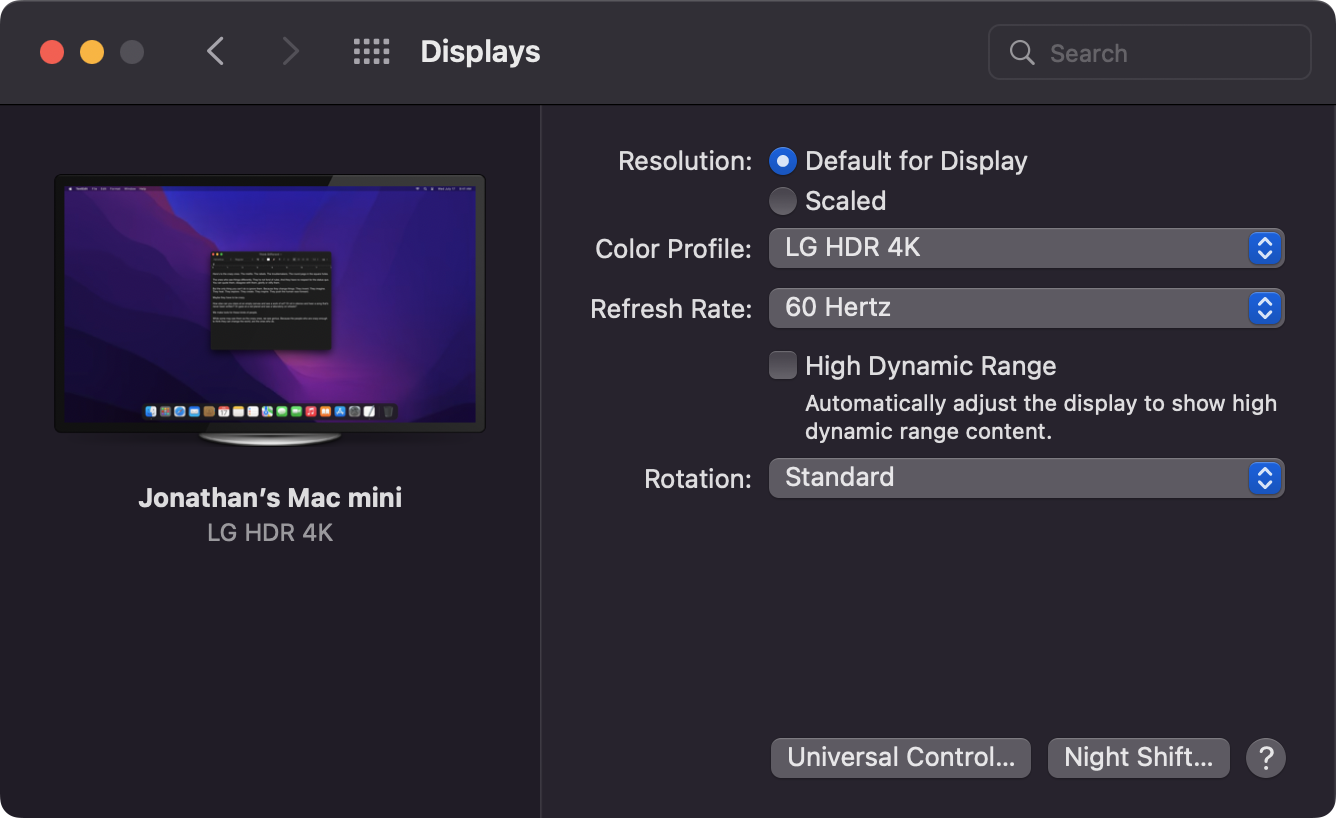Open help with the question mark button
This screenshot has height=818, width=1336.
1265,757
